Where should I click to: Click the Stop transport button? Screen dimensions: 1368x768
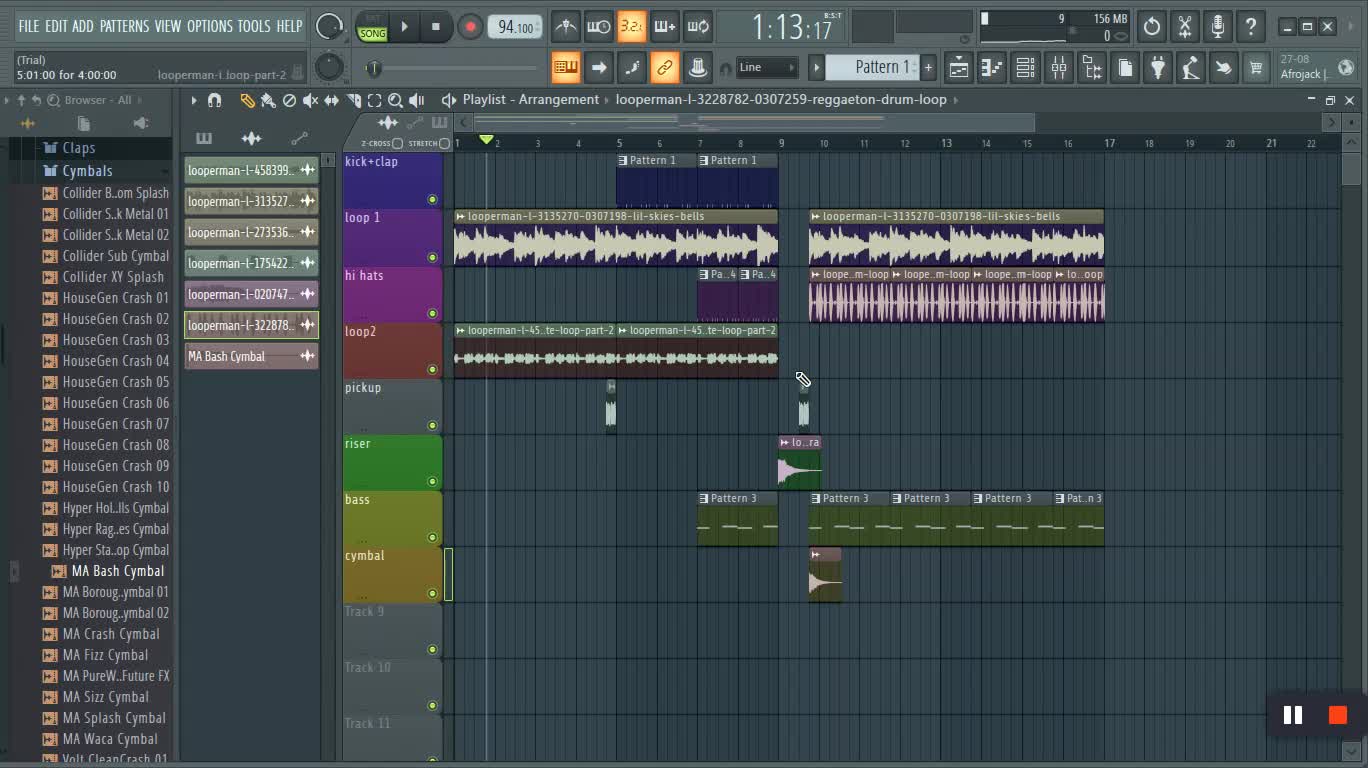pyautogui.click(x=436, y=27)
